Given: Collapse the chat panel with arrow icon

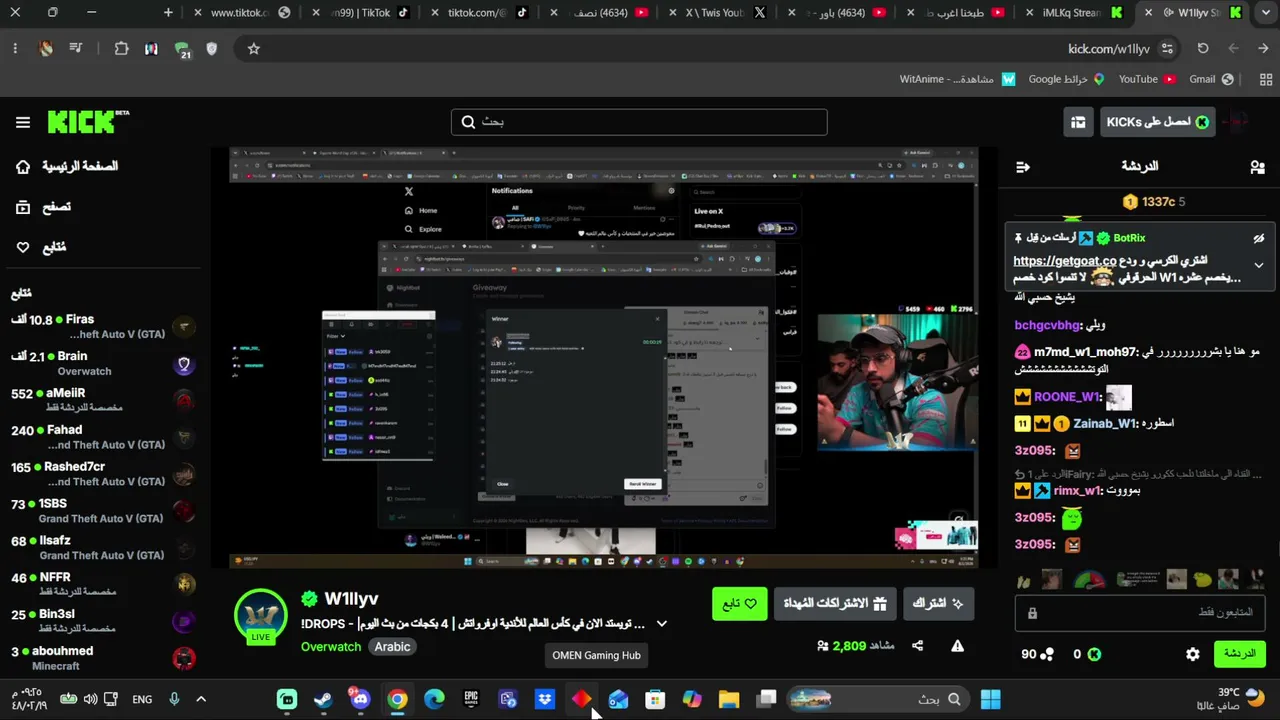Looking at the screenshot, I should [x=1023, y=167].
